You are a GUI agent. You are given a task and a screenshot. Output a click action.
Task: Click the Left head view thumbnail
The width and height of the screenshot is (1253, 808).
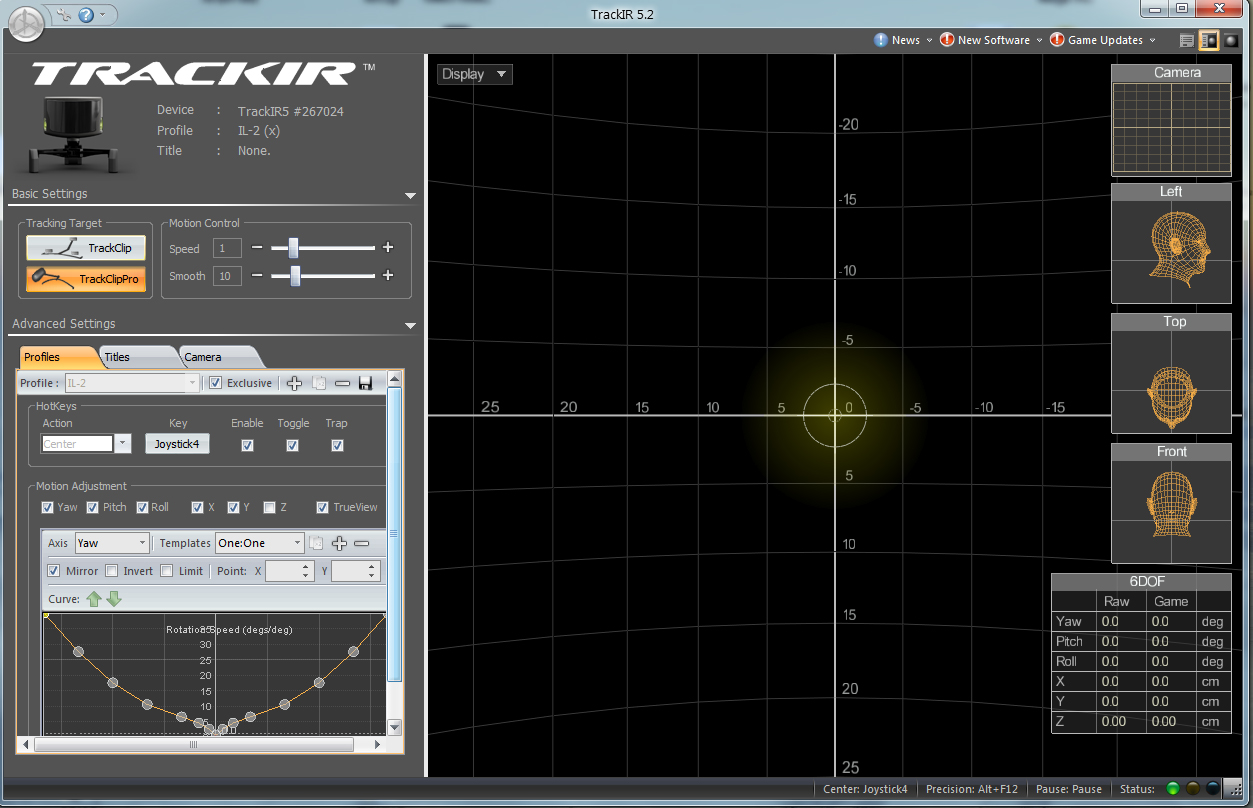(1171, 250)
